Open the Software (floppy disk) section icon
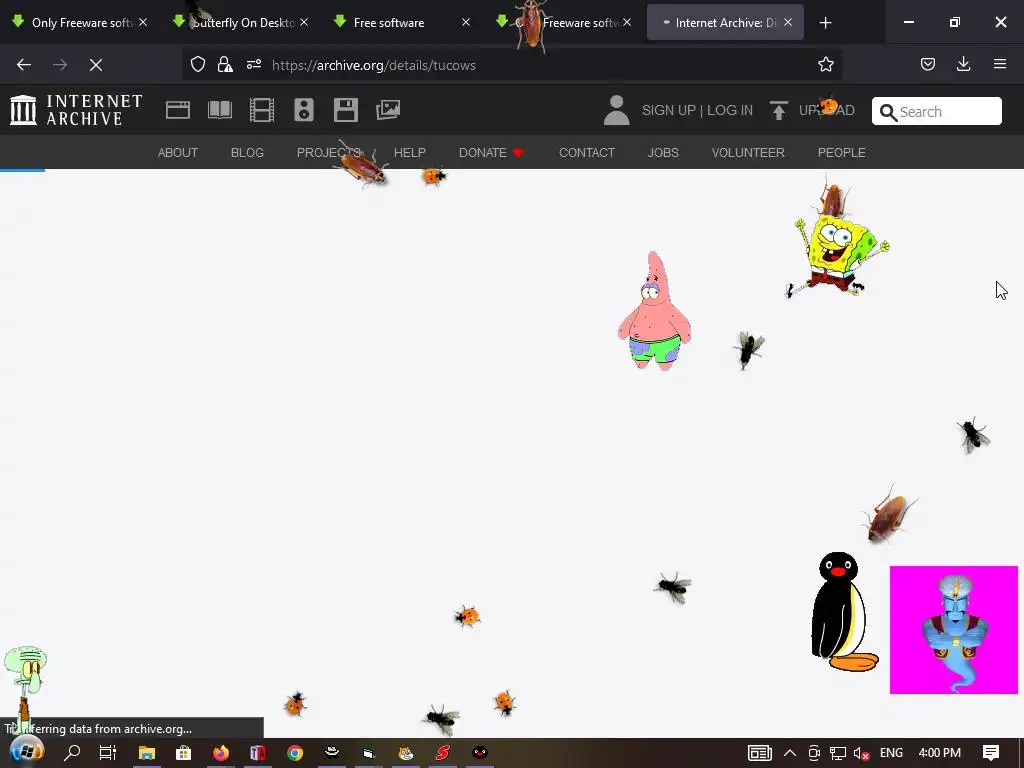 345,110
